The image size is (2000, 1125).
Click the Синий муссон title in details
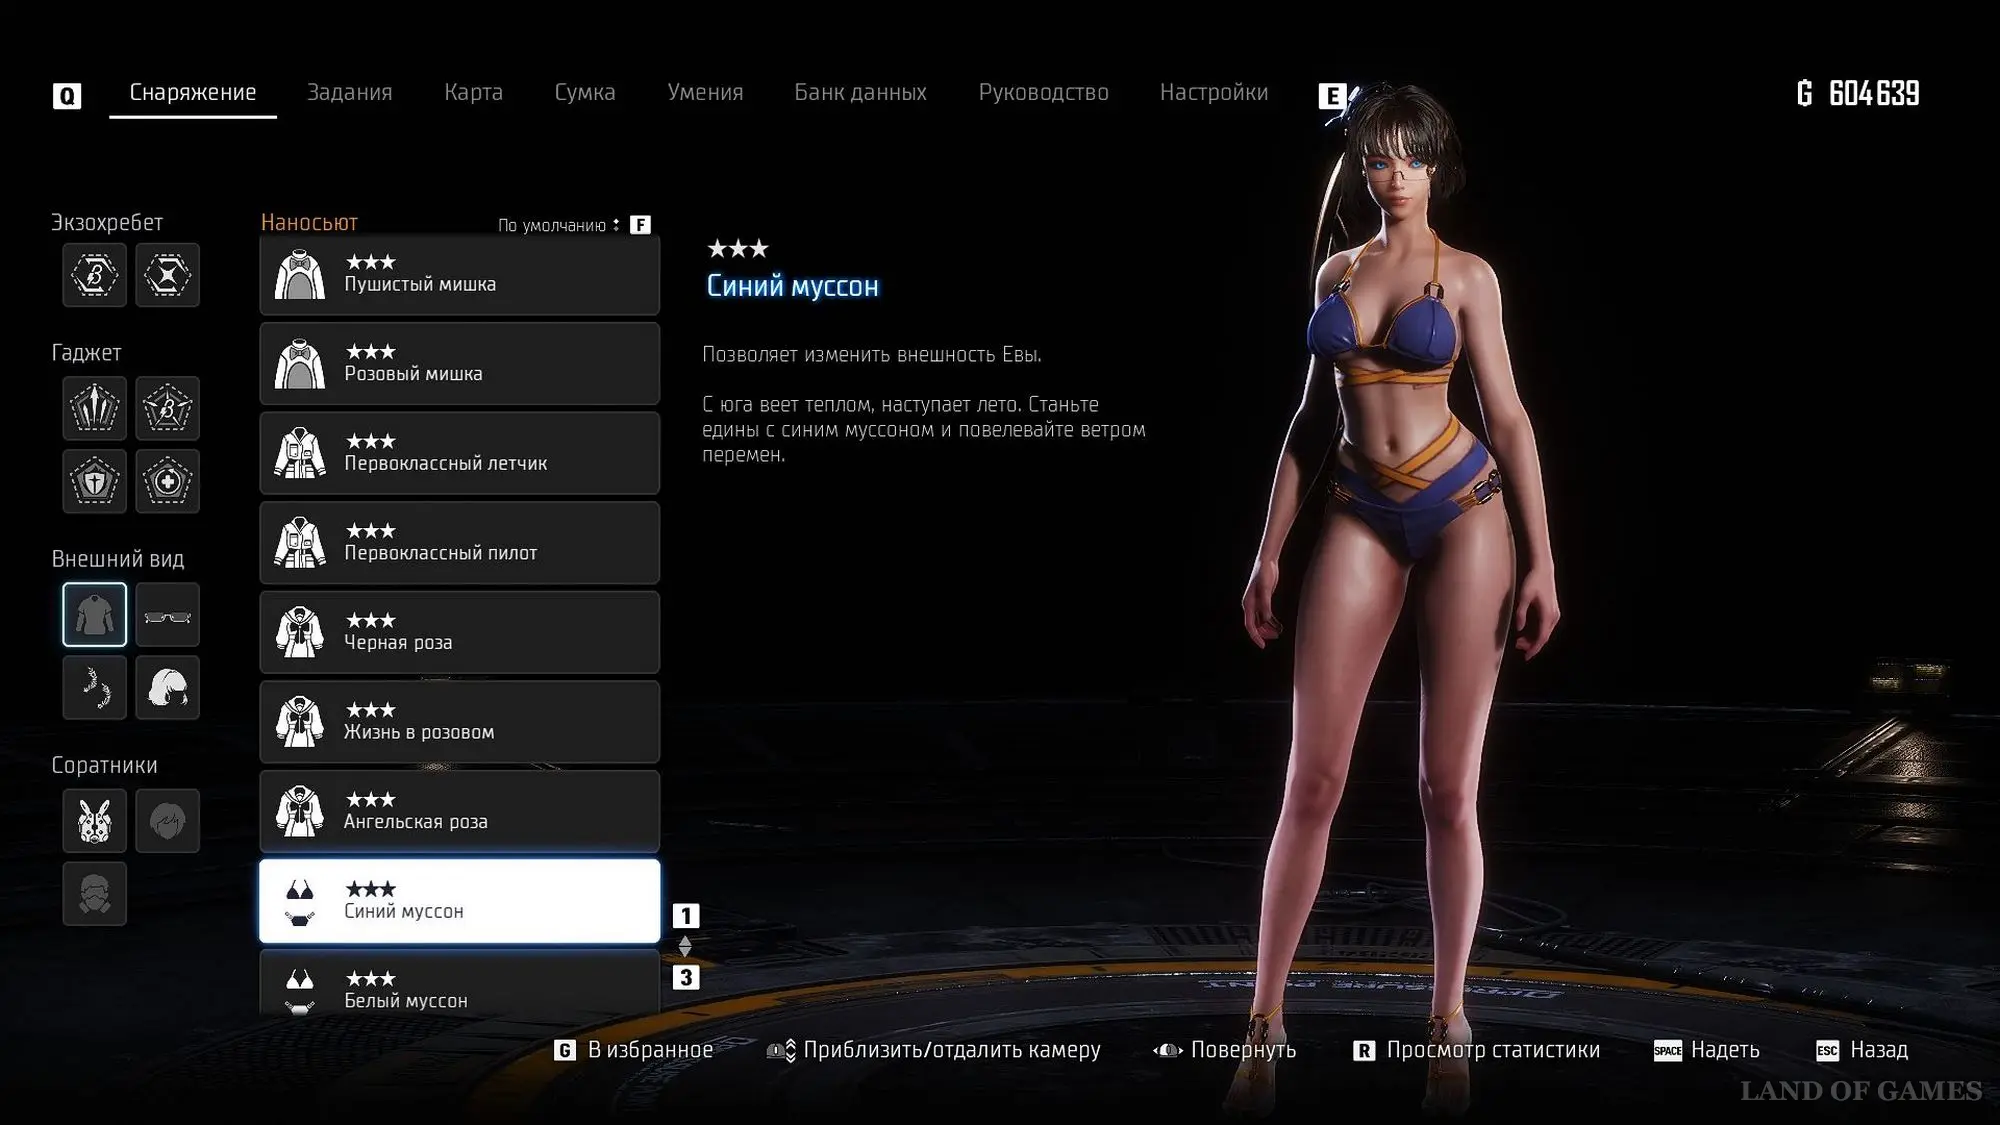[792, 286]
